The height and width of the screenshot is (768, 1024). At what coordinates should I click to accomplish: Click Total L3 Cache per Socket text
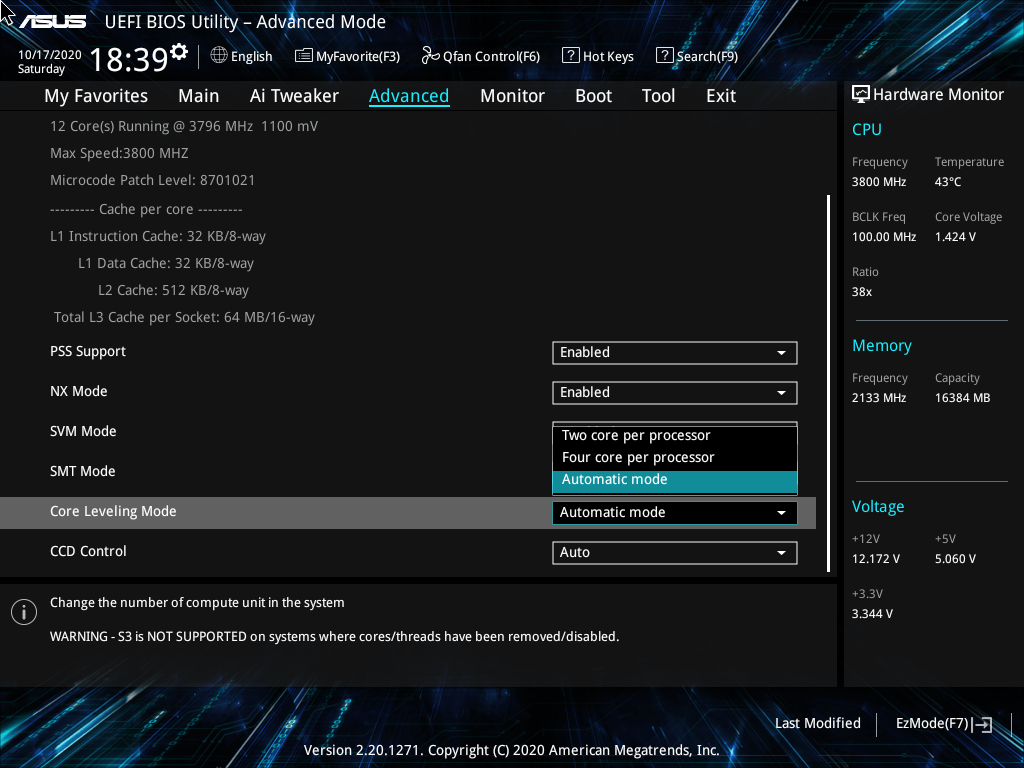(184, 317)
